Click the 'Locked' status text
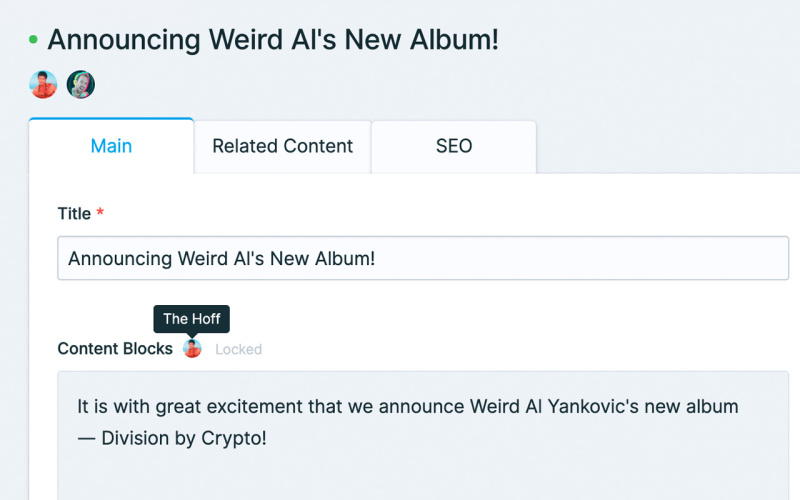Image resolution: width=800 pixels, height=500 pixels. click(238, 350)
